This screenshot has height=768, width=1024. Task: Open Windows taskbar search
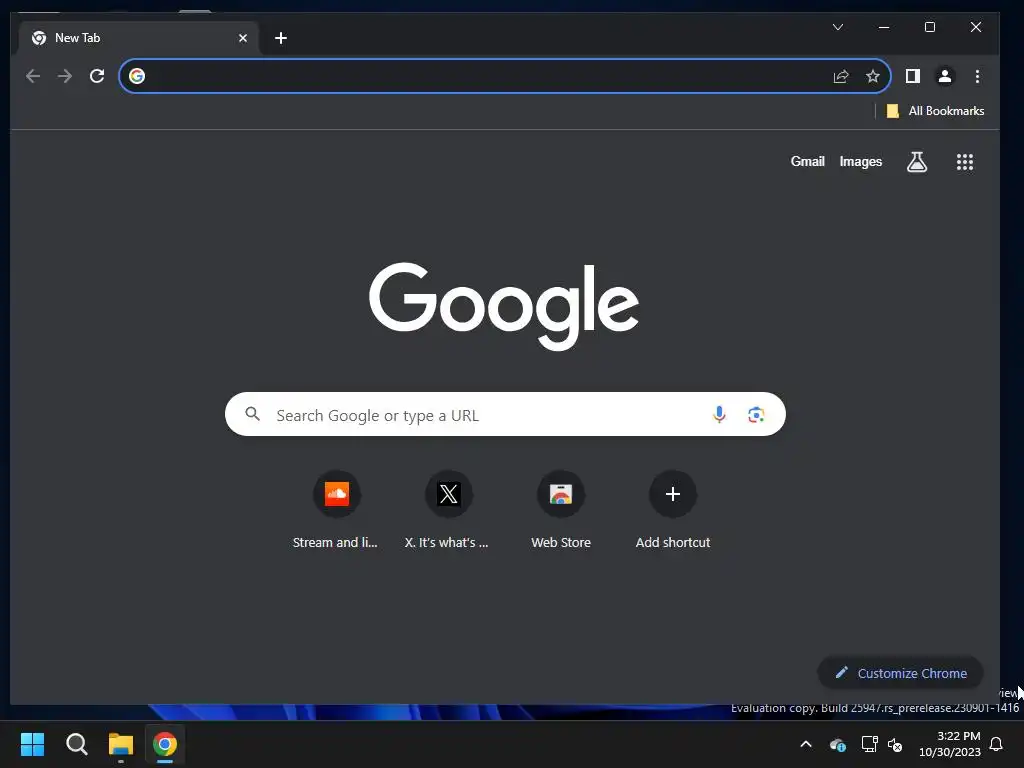click(76, 744)
